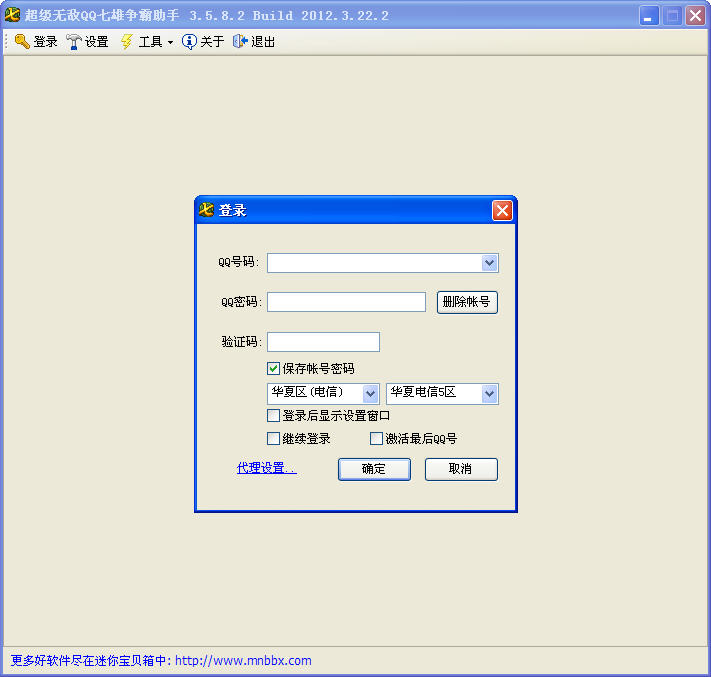Click the 登录 dialog title icon
711x677 pixels.
(x=206, y=209)
